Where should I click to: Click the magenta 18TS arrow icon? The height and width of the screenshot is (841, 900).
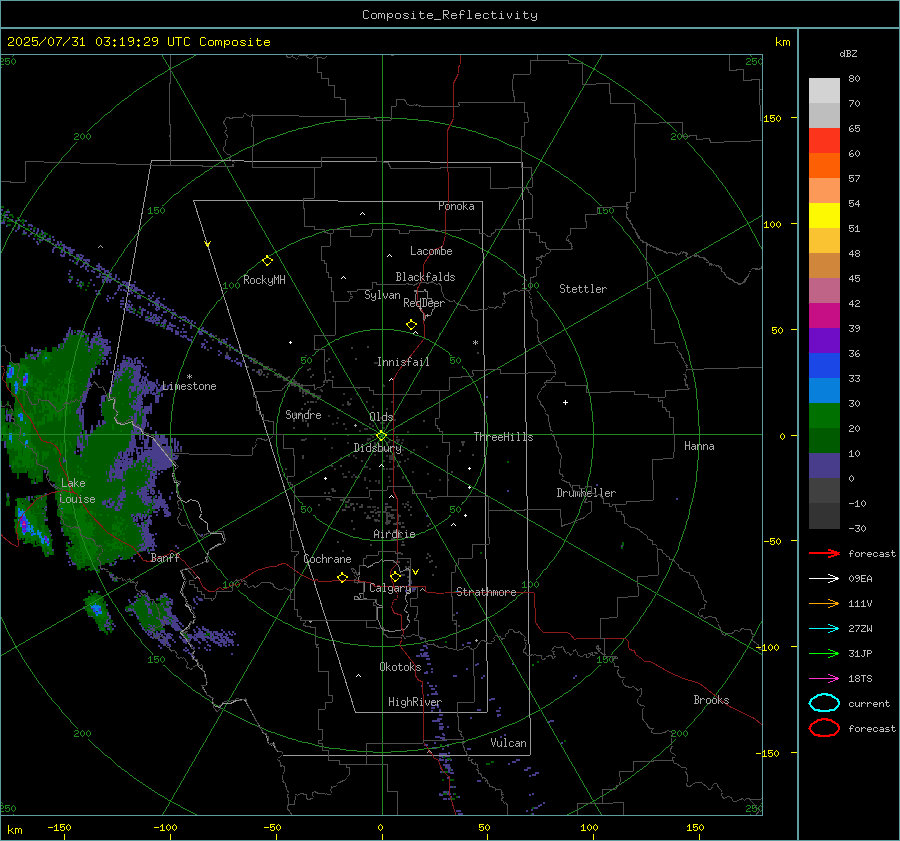click(824, 679)
